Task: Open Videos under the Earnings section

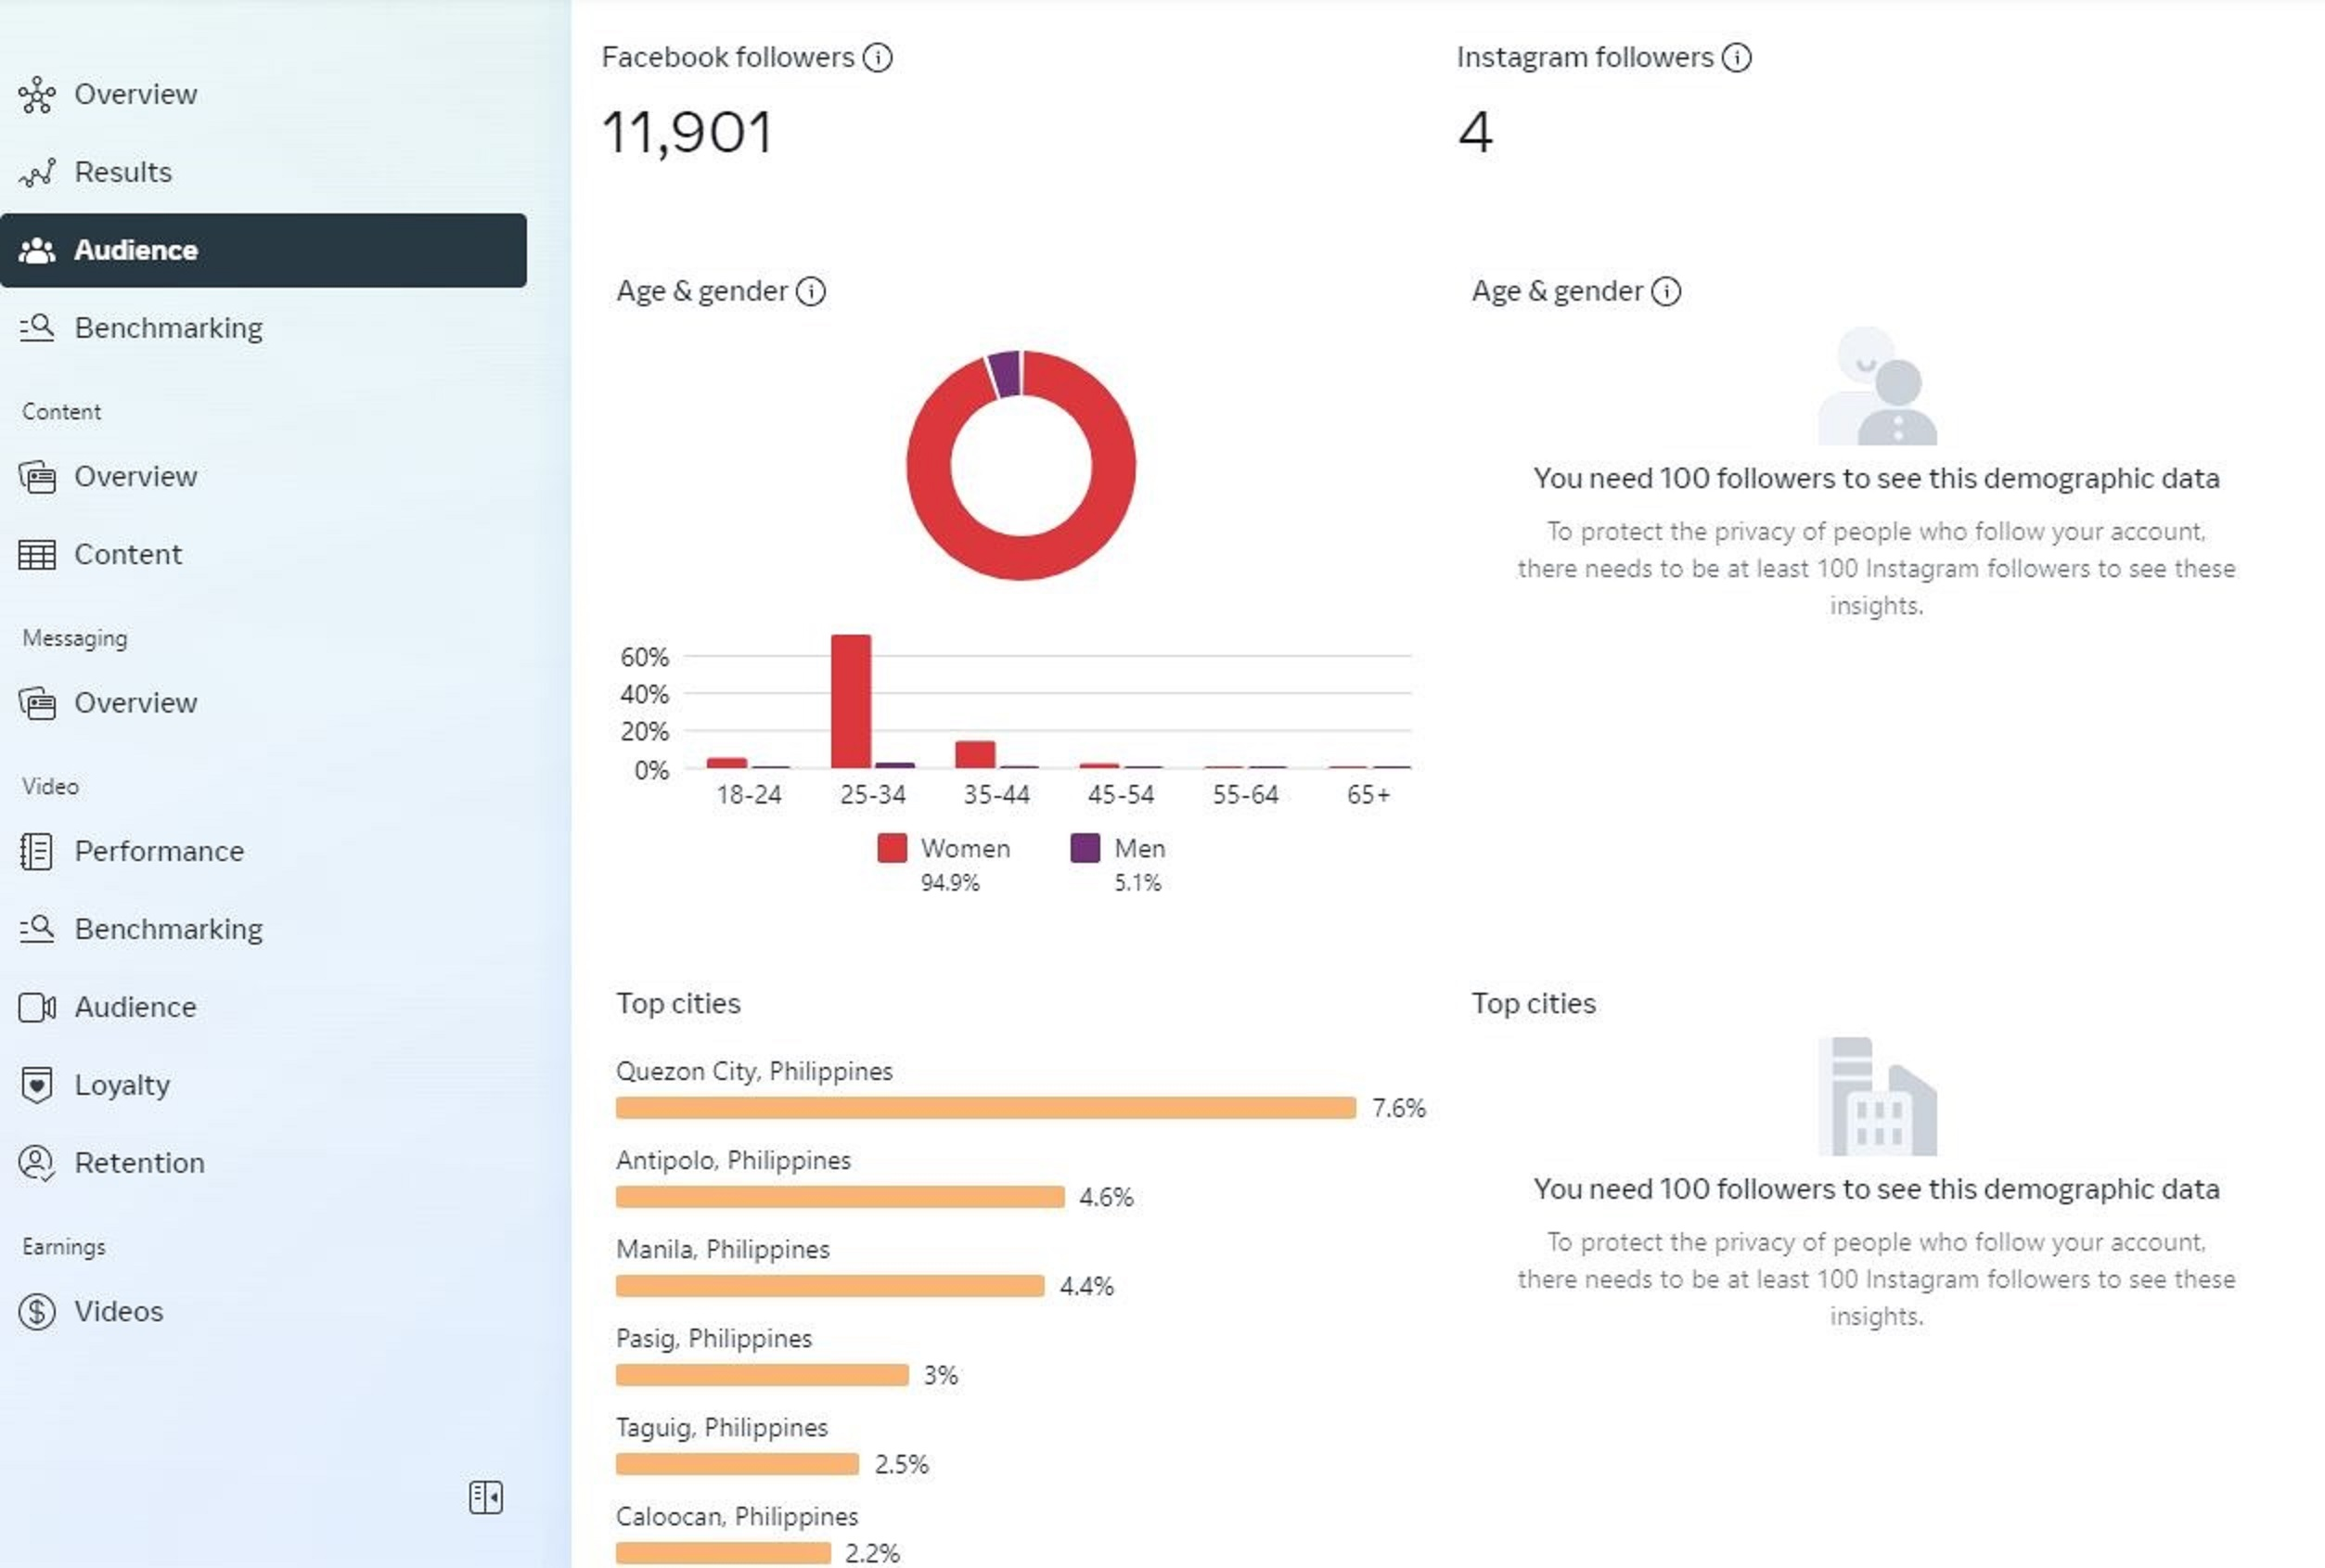Action: point(118,1311)
